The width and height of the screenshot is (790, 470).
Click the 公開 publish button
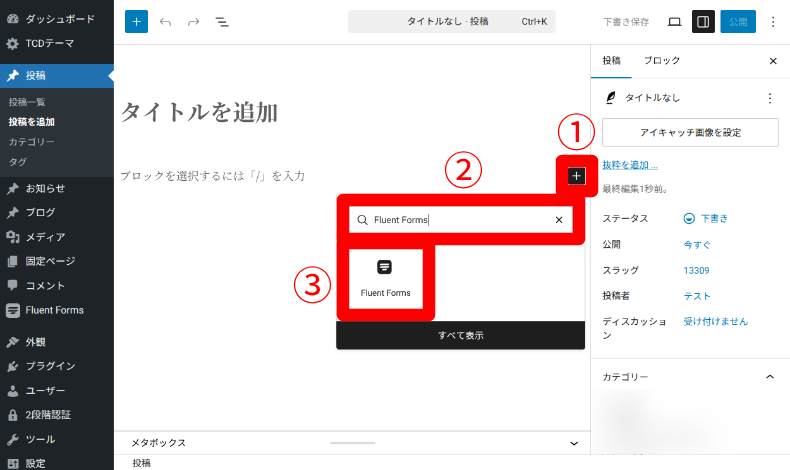pyautogui.click(x=738, y=22)
